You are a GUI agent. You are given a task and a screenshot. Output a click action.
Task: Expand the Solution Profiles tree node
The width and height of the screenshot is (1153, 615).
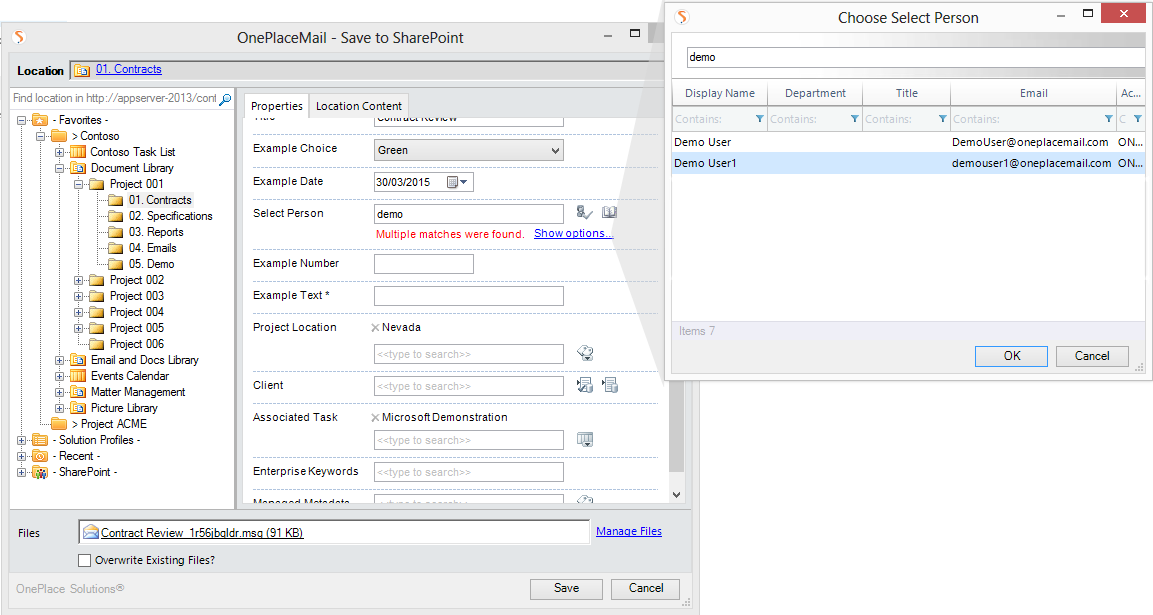(22, 440)
